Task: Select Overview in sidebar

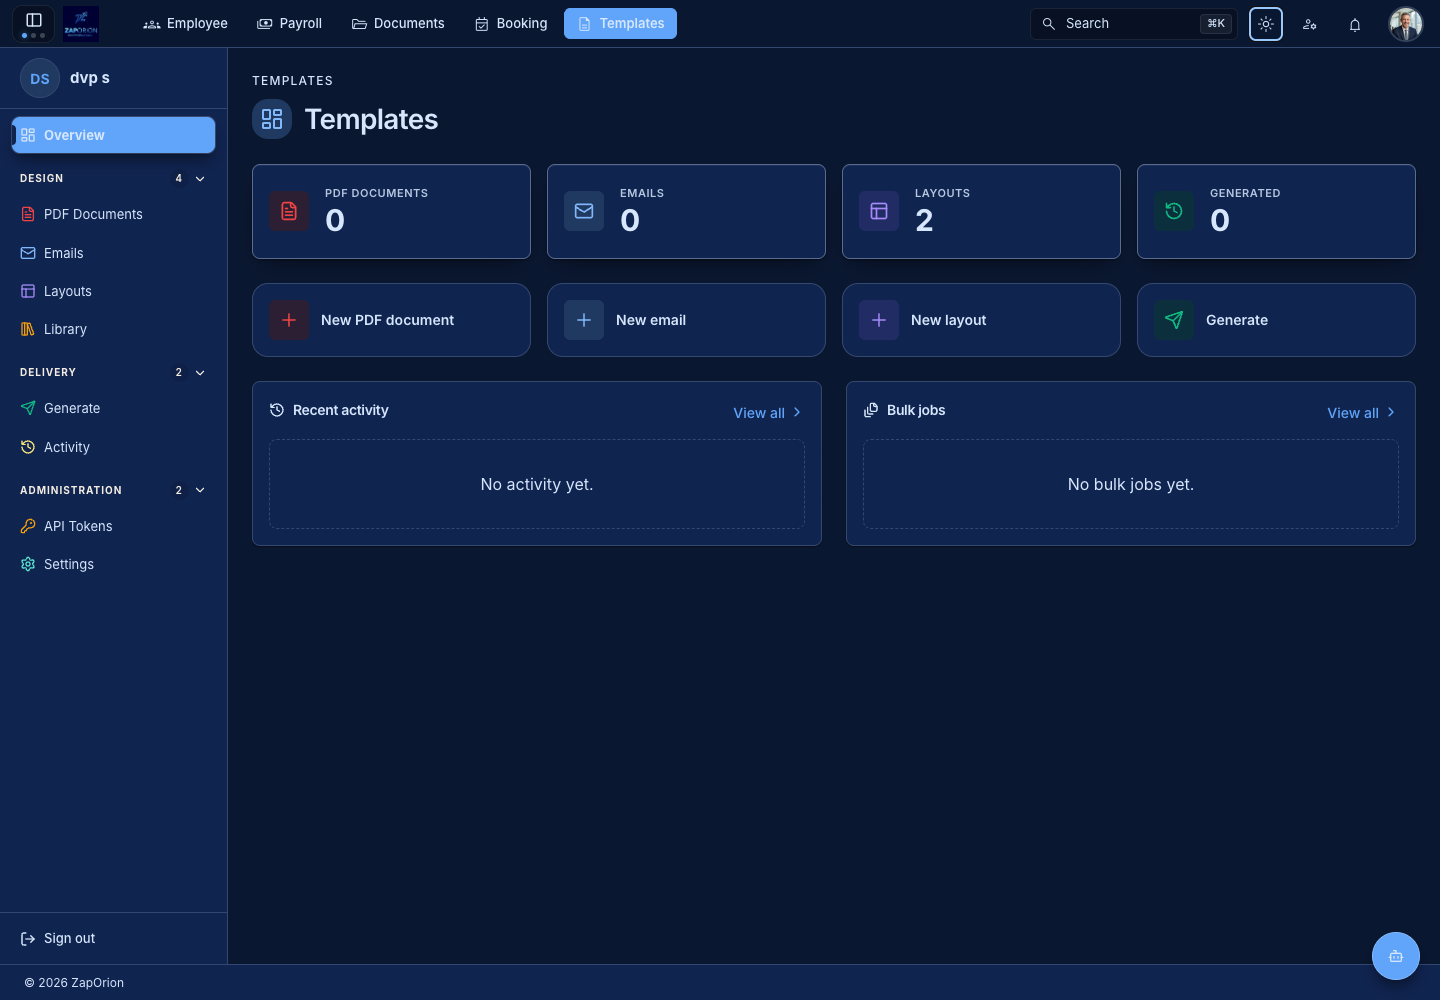Action: pyautogui.click(x=113, y=135)
